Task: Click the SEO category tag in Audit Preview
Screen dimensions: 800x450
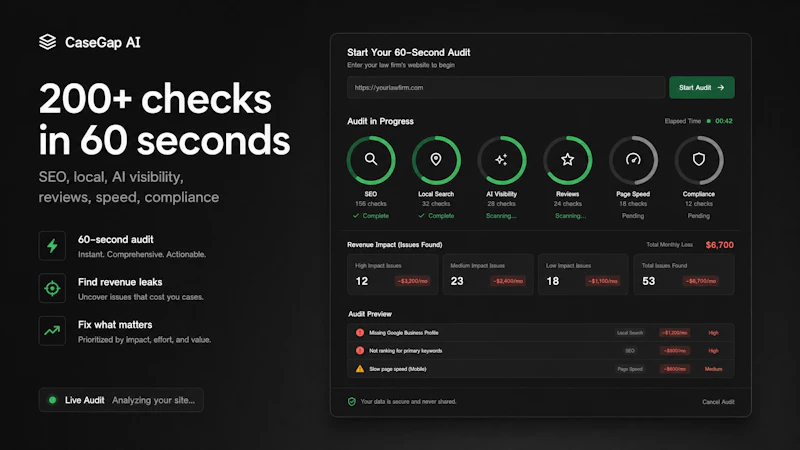Action: click(x=630, y=351)
